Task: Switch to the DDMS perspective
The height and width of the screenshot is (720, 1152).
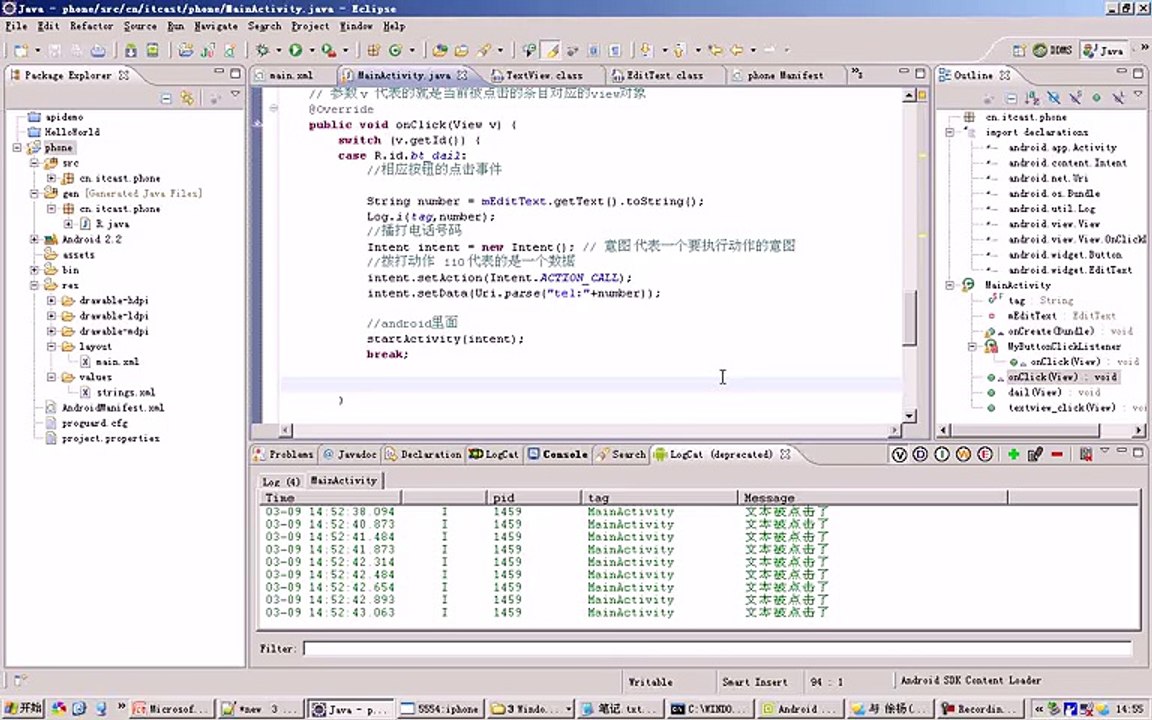Action: 1053,50
